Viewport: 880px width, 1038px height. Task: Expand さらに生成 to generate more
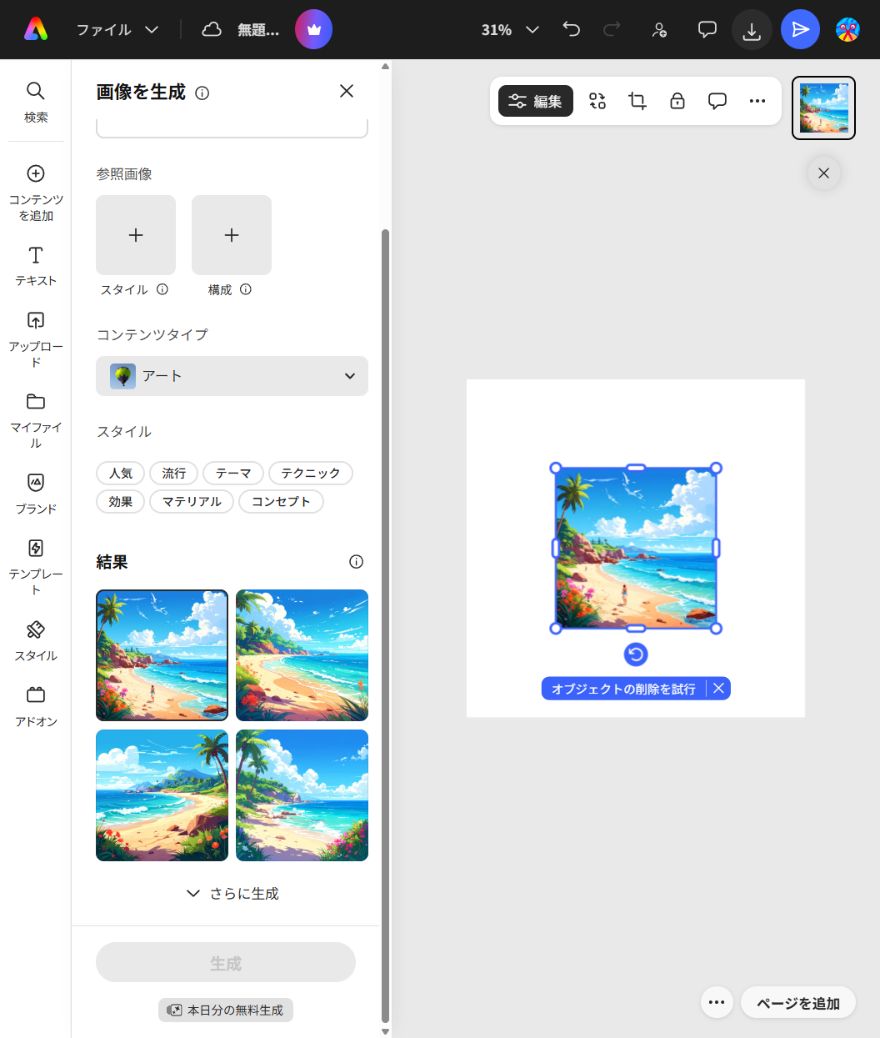[232, 894]
